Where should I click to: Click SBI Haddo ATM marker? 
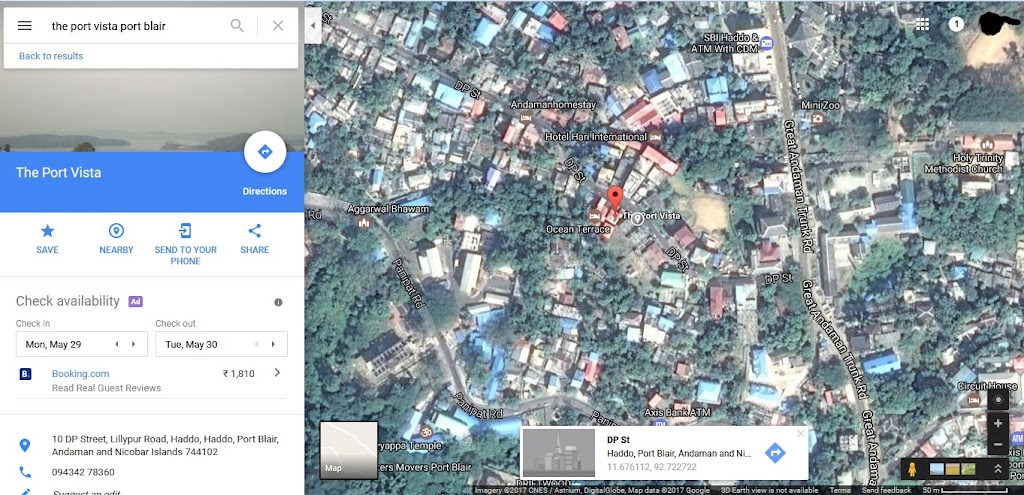(767, 43)
